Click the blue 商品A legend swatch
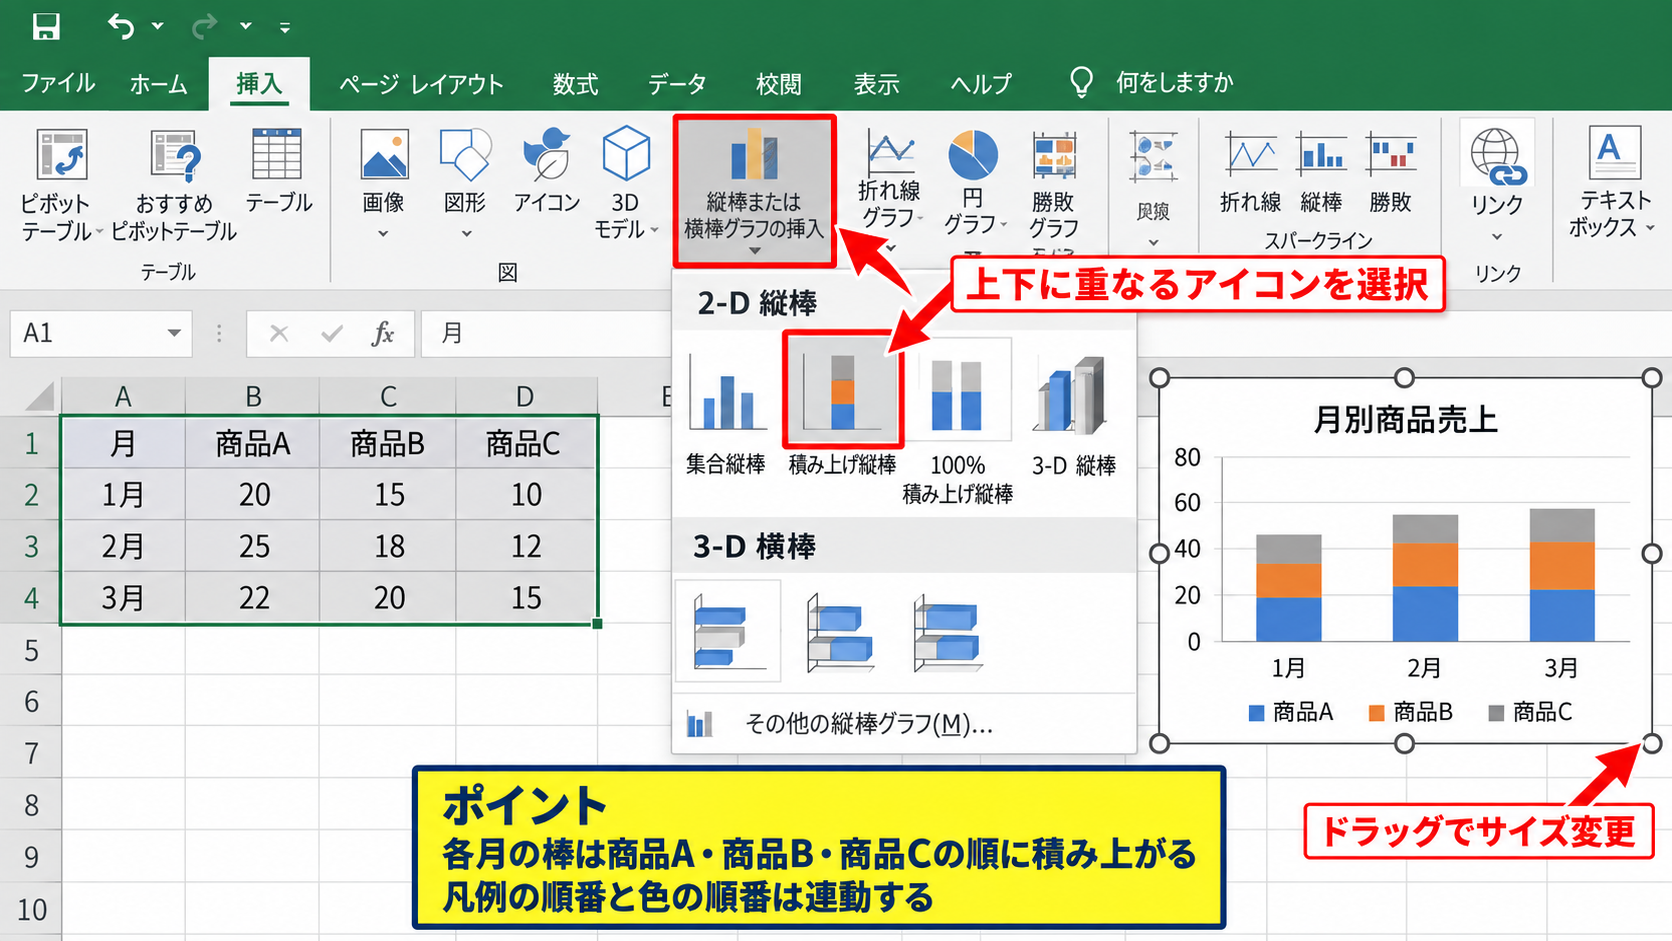The height and width of the screenshot is (941, 1672). [1257, 713]
